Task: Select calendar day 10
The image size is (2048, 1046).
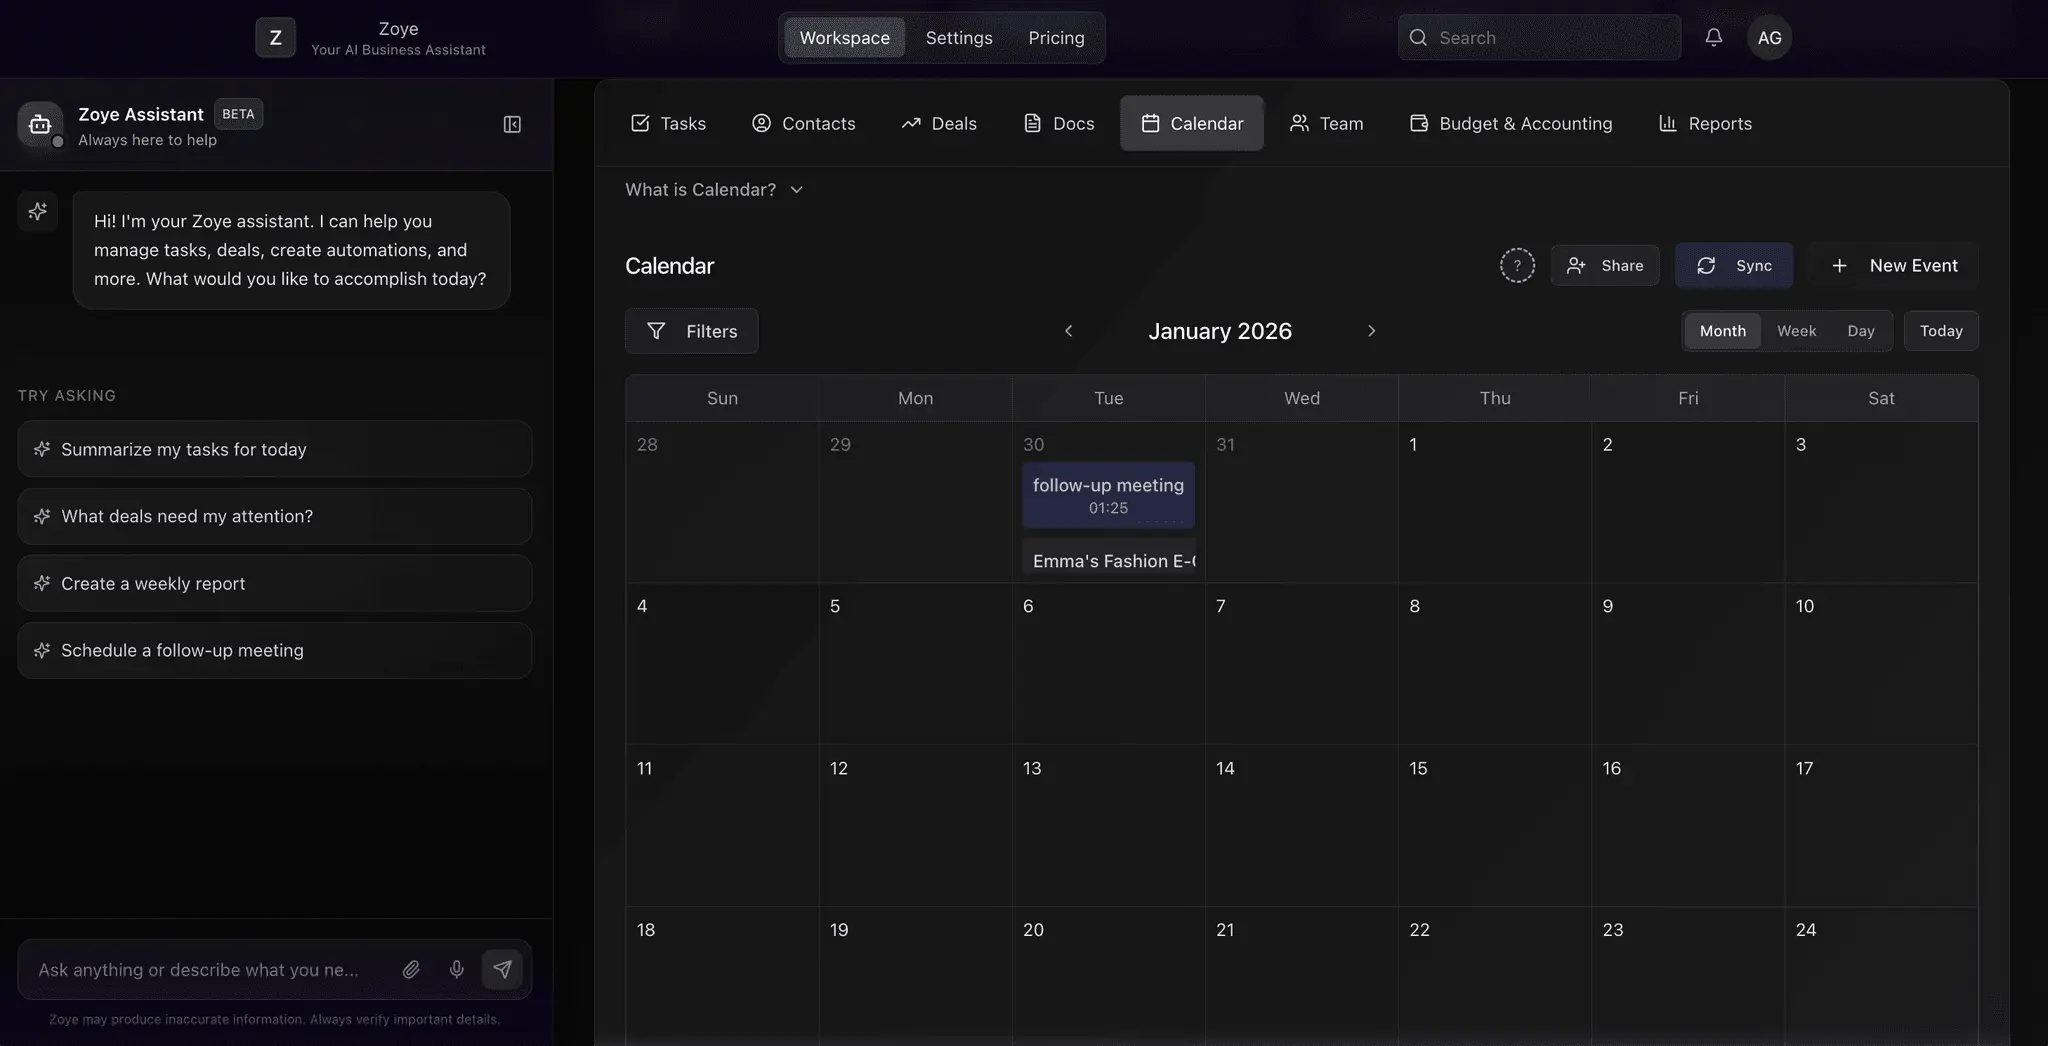Action: pos(1881,664)
